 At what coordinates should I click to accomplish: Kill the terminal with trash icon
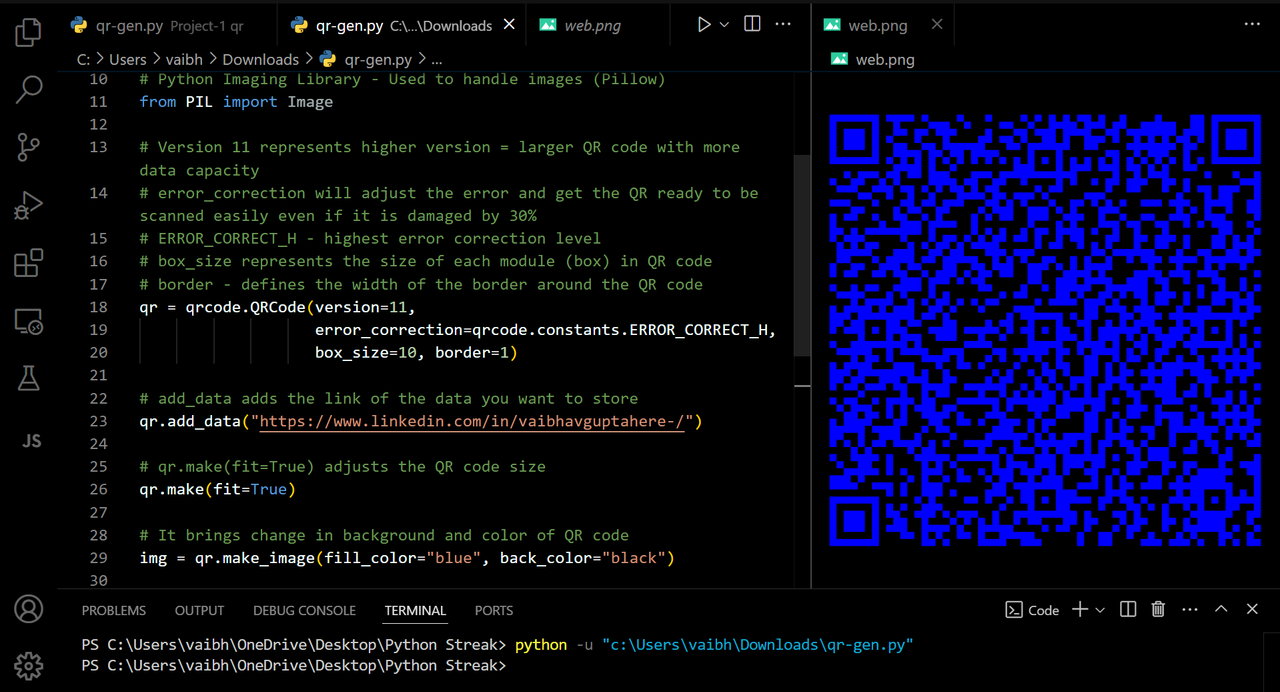tap(1158, 609)
